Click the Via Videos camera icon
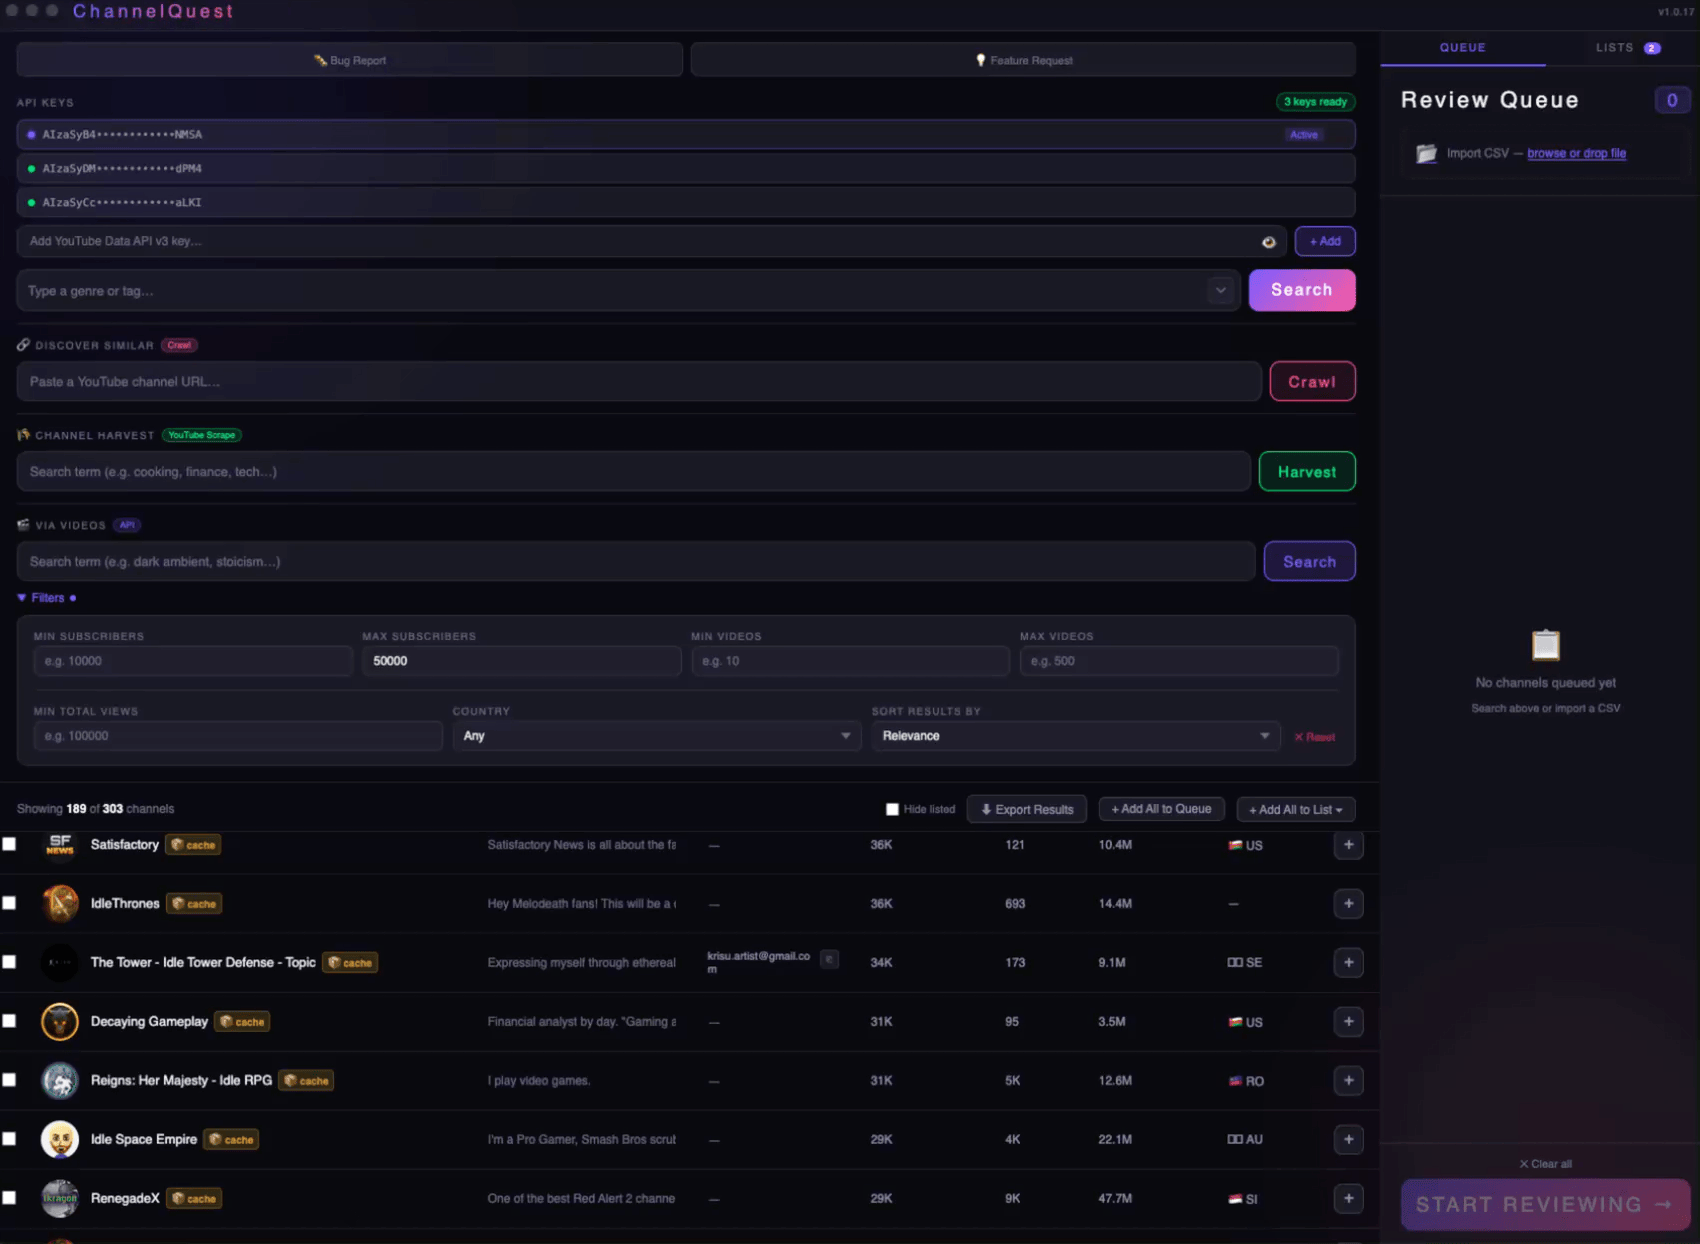 pyautogui.click(x=23, y=525)
